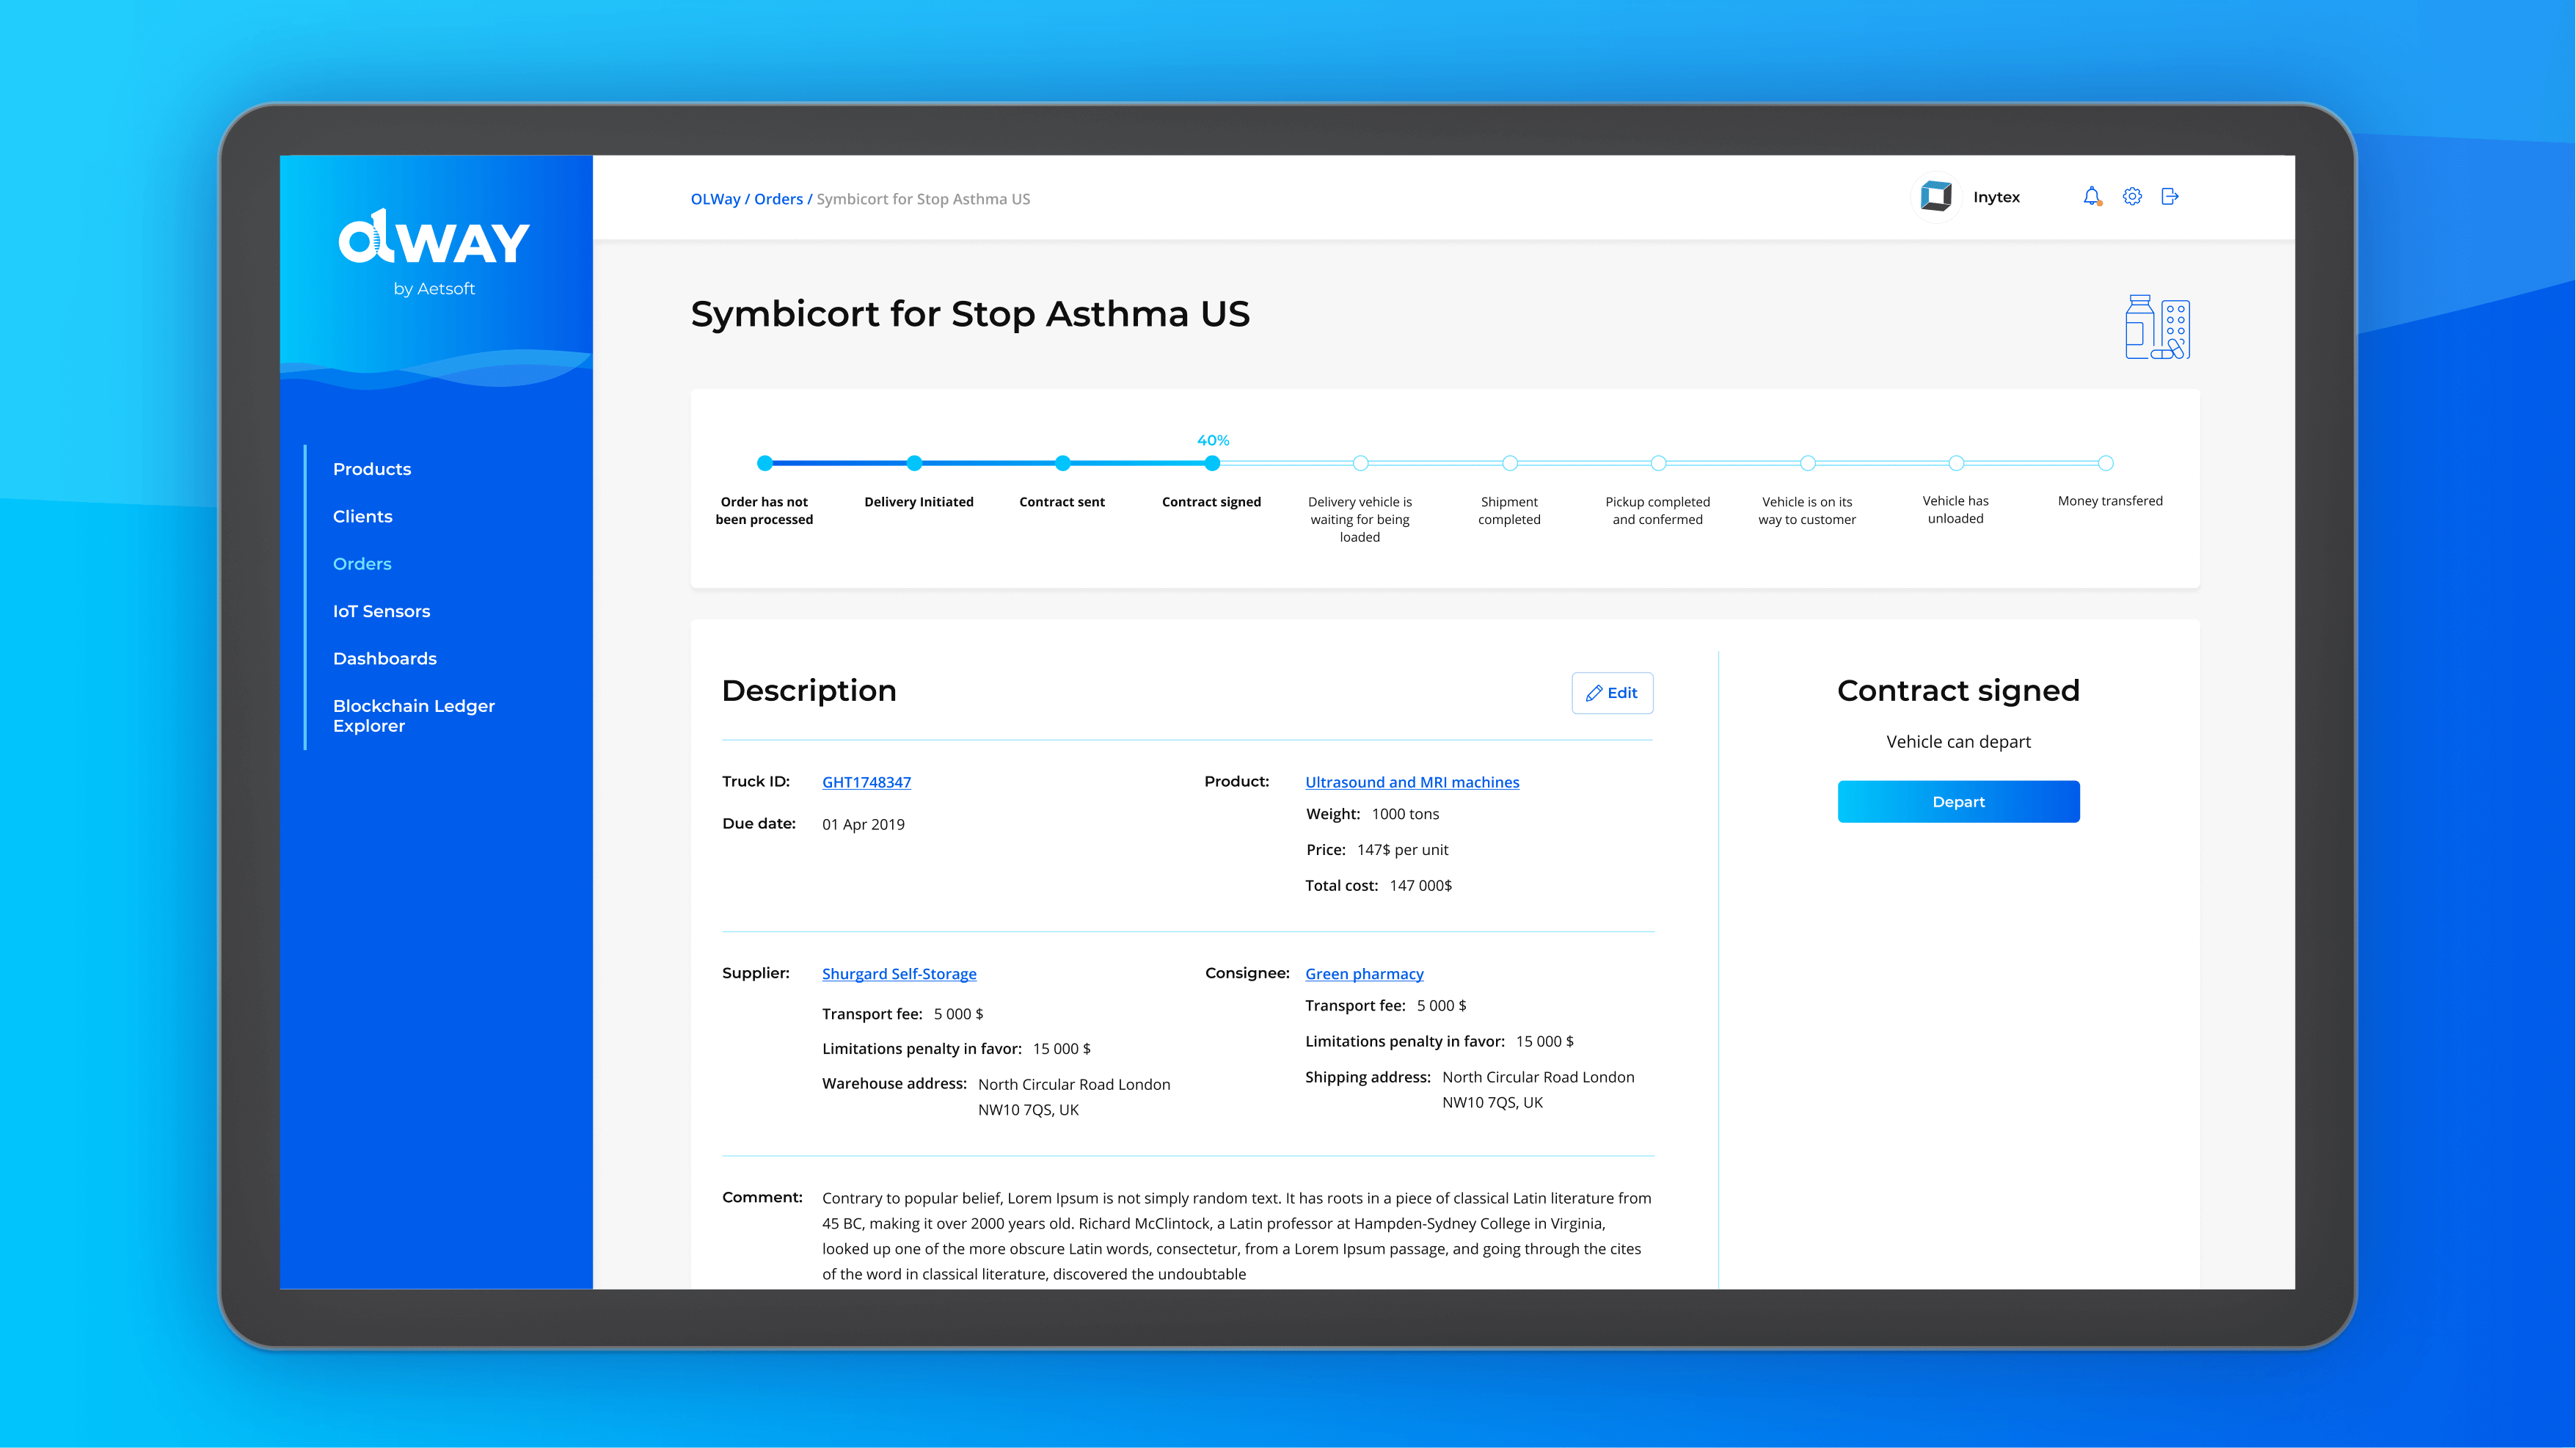Click the medicine bottle and pills icon
This screenshot has width=2576, height=1448.
pos(2157,327)
